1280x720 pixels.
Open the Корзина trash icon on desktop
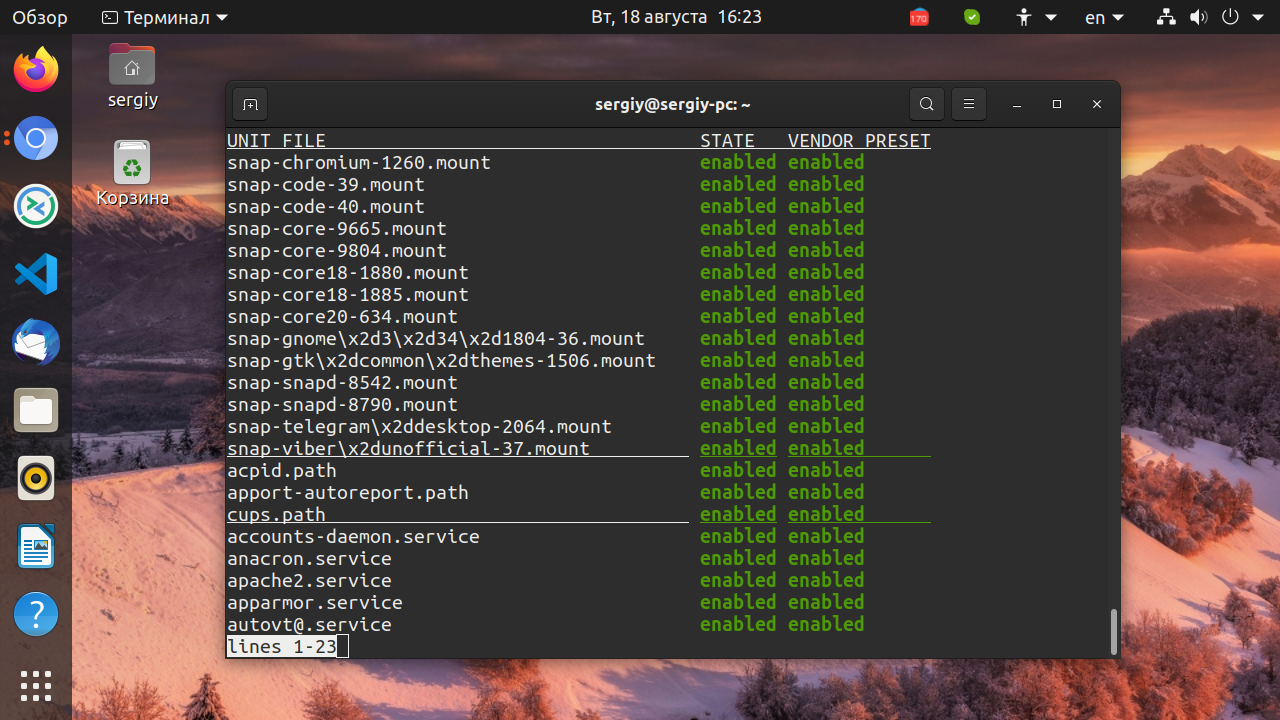tap(132, 173)
